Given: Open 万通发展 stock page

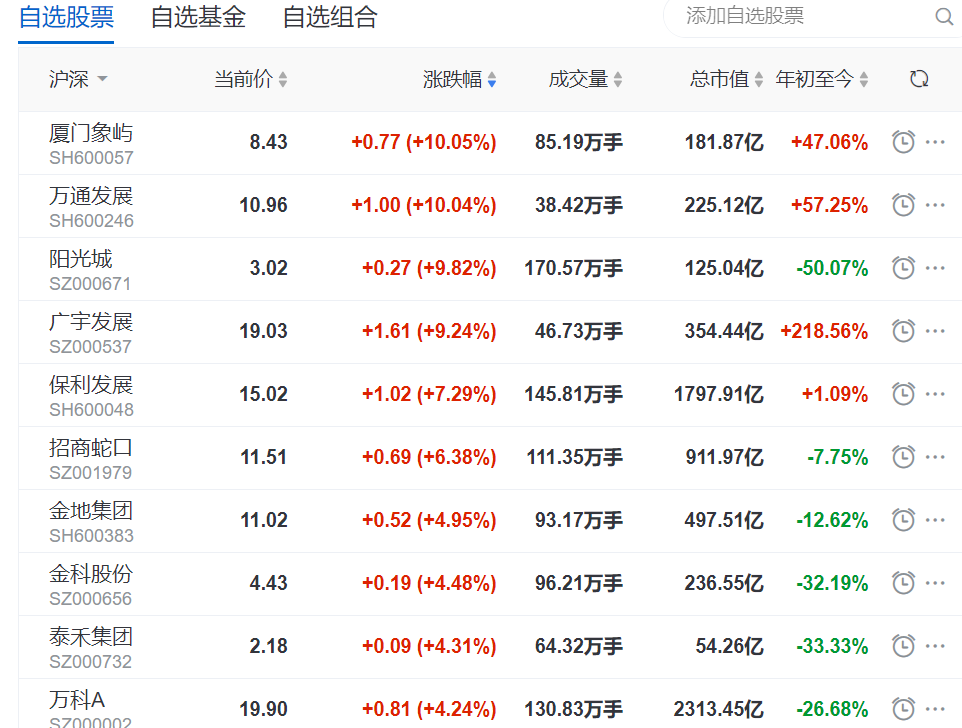Looking at the screenshot, I should [x=91, y=196].
